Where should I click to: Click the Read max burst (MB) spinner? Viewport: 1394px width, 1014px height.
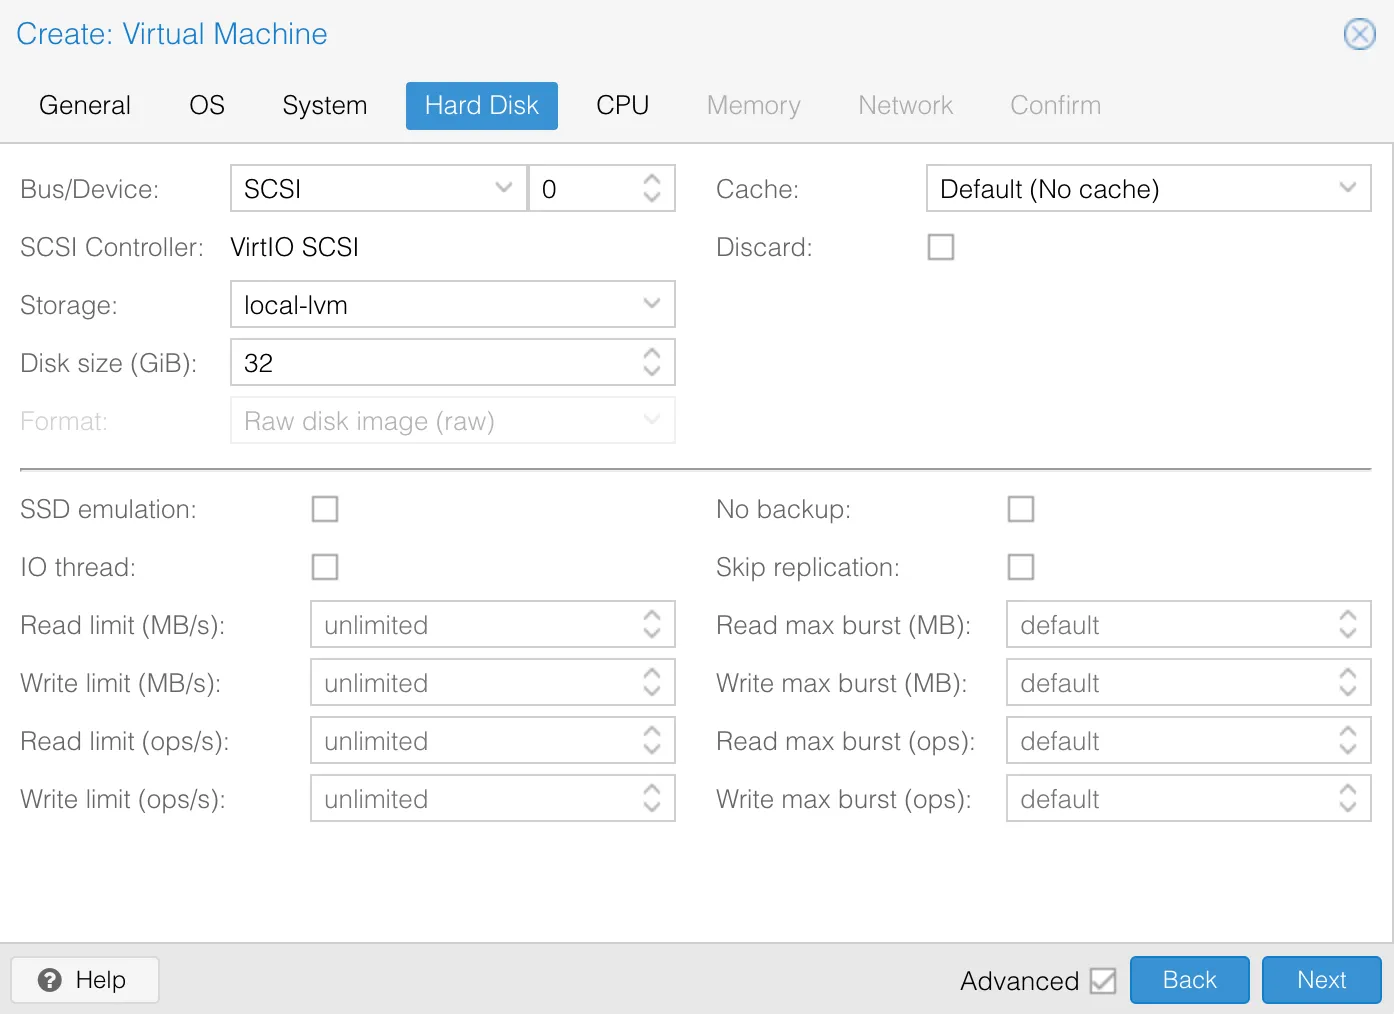click(x=1347, y=625)
